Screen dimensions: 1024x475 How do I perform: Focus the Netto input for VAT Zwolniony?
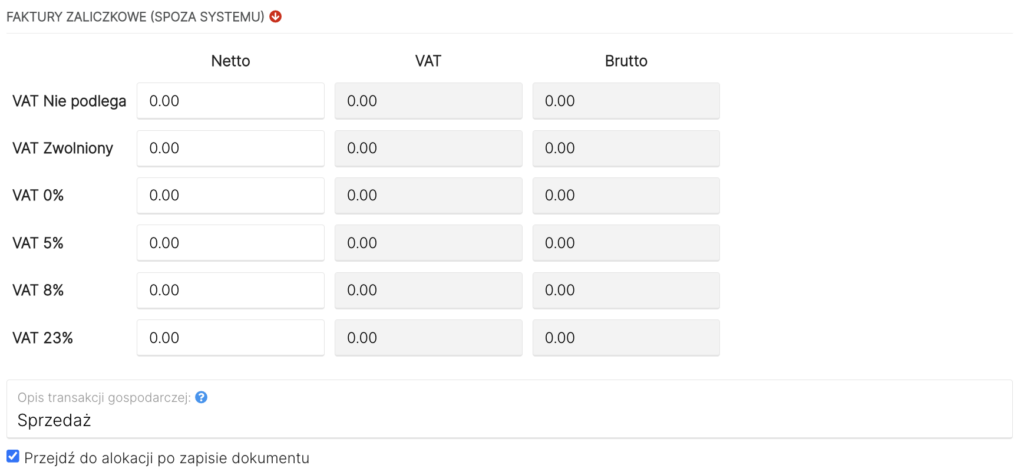click(x=230, y=148)
